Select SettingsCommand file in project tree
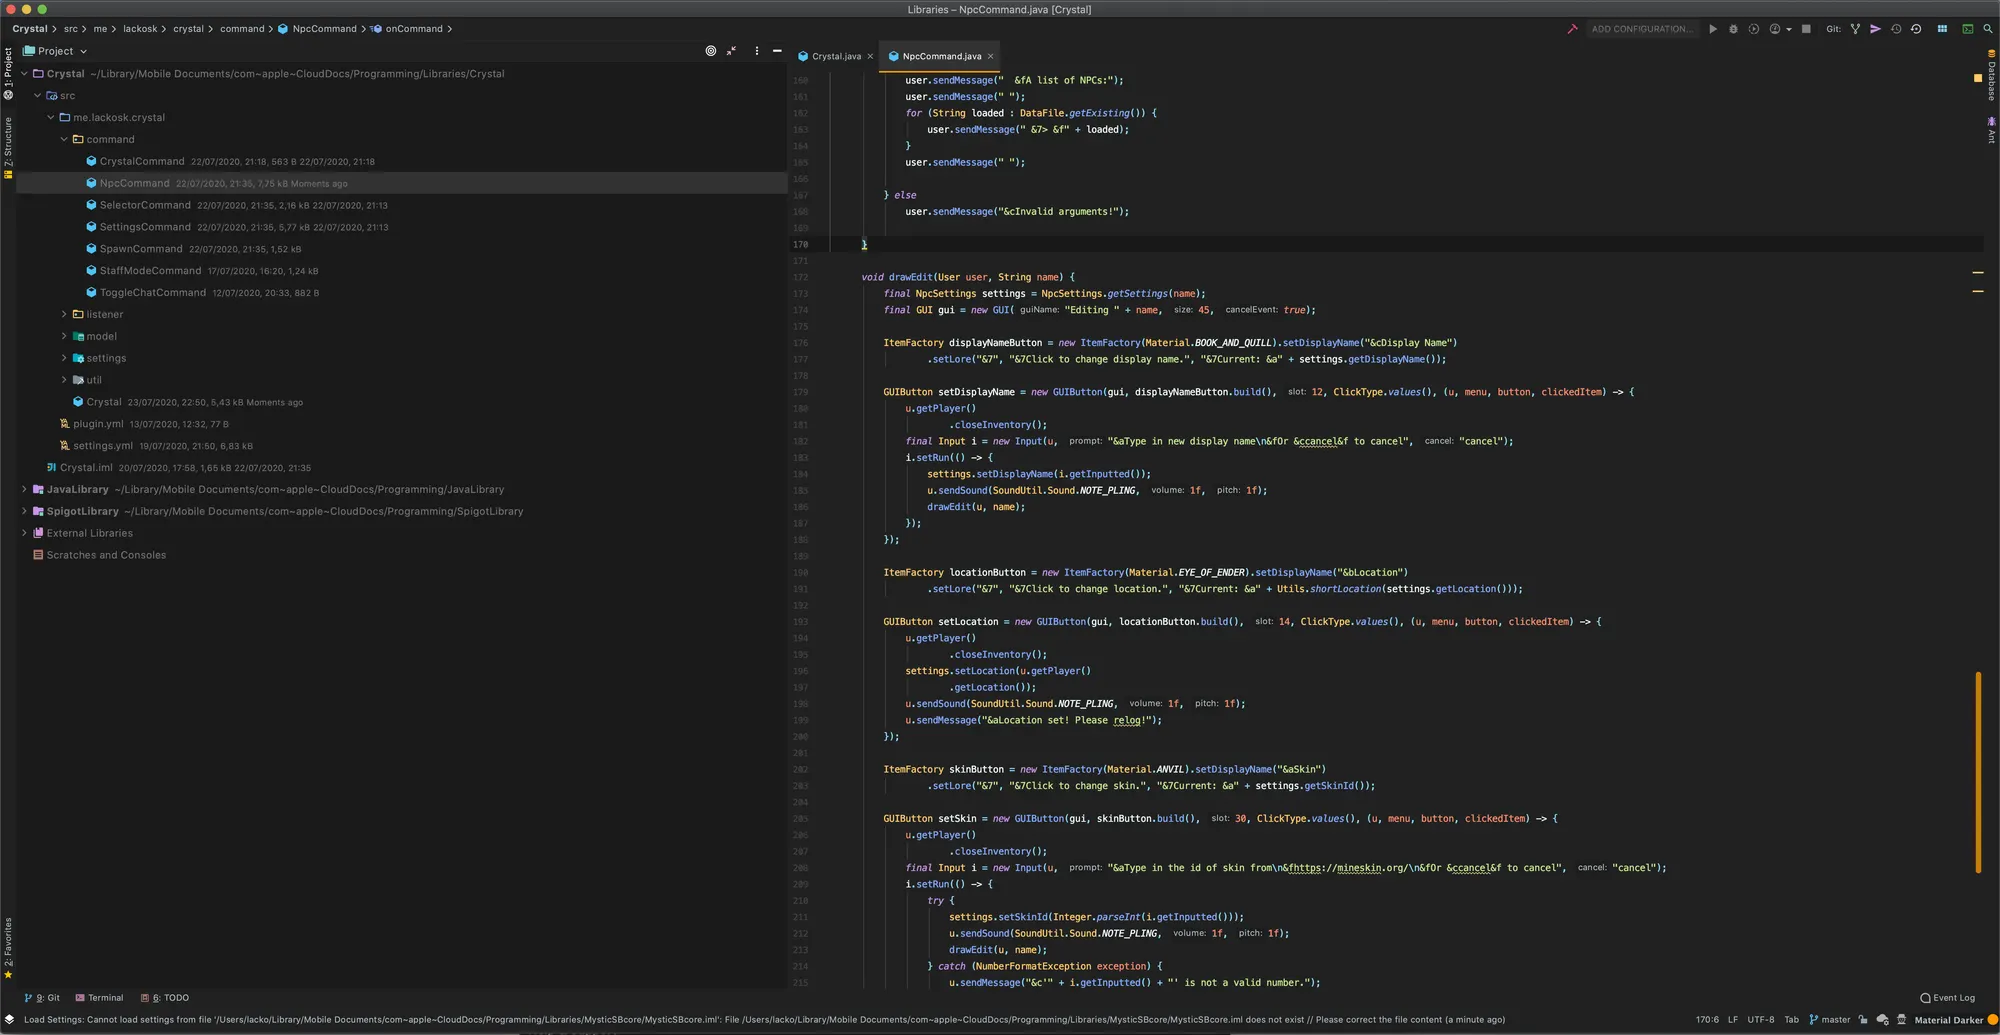2000x1035 pixels. click(144, 227)
